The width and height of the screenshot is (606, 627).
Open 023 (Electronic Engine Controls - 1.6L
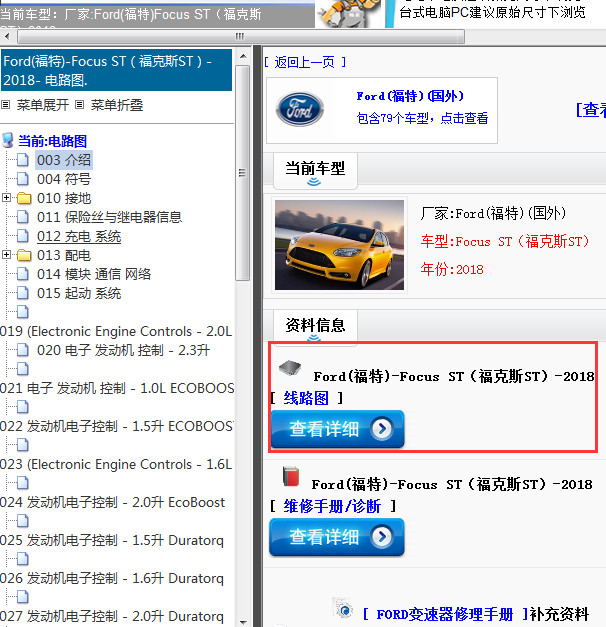click(116, 464)
